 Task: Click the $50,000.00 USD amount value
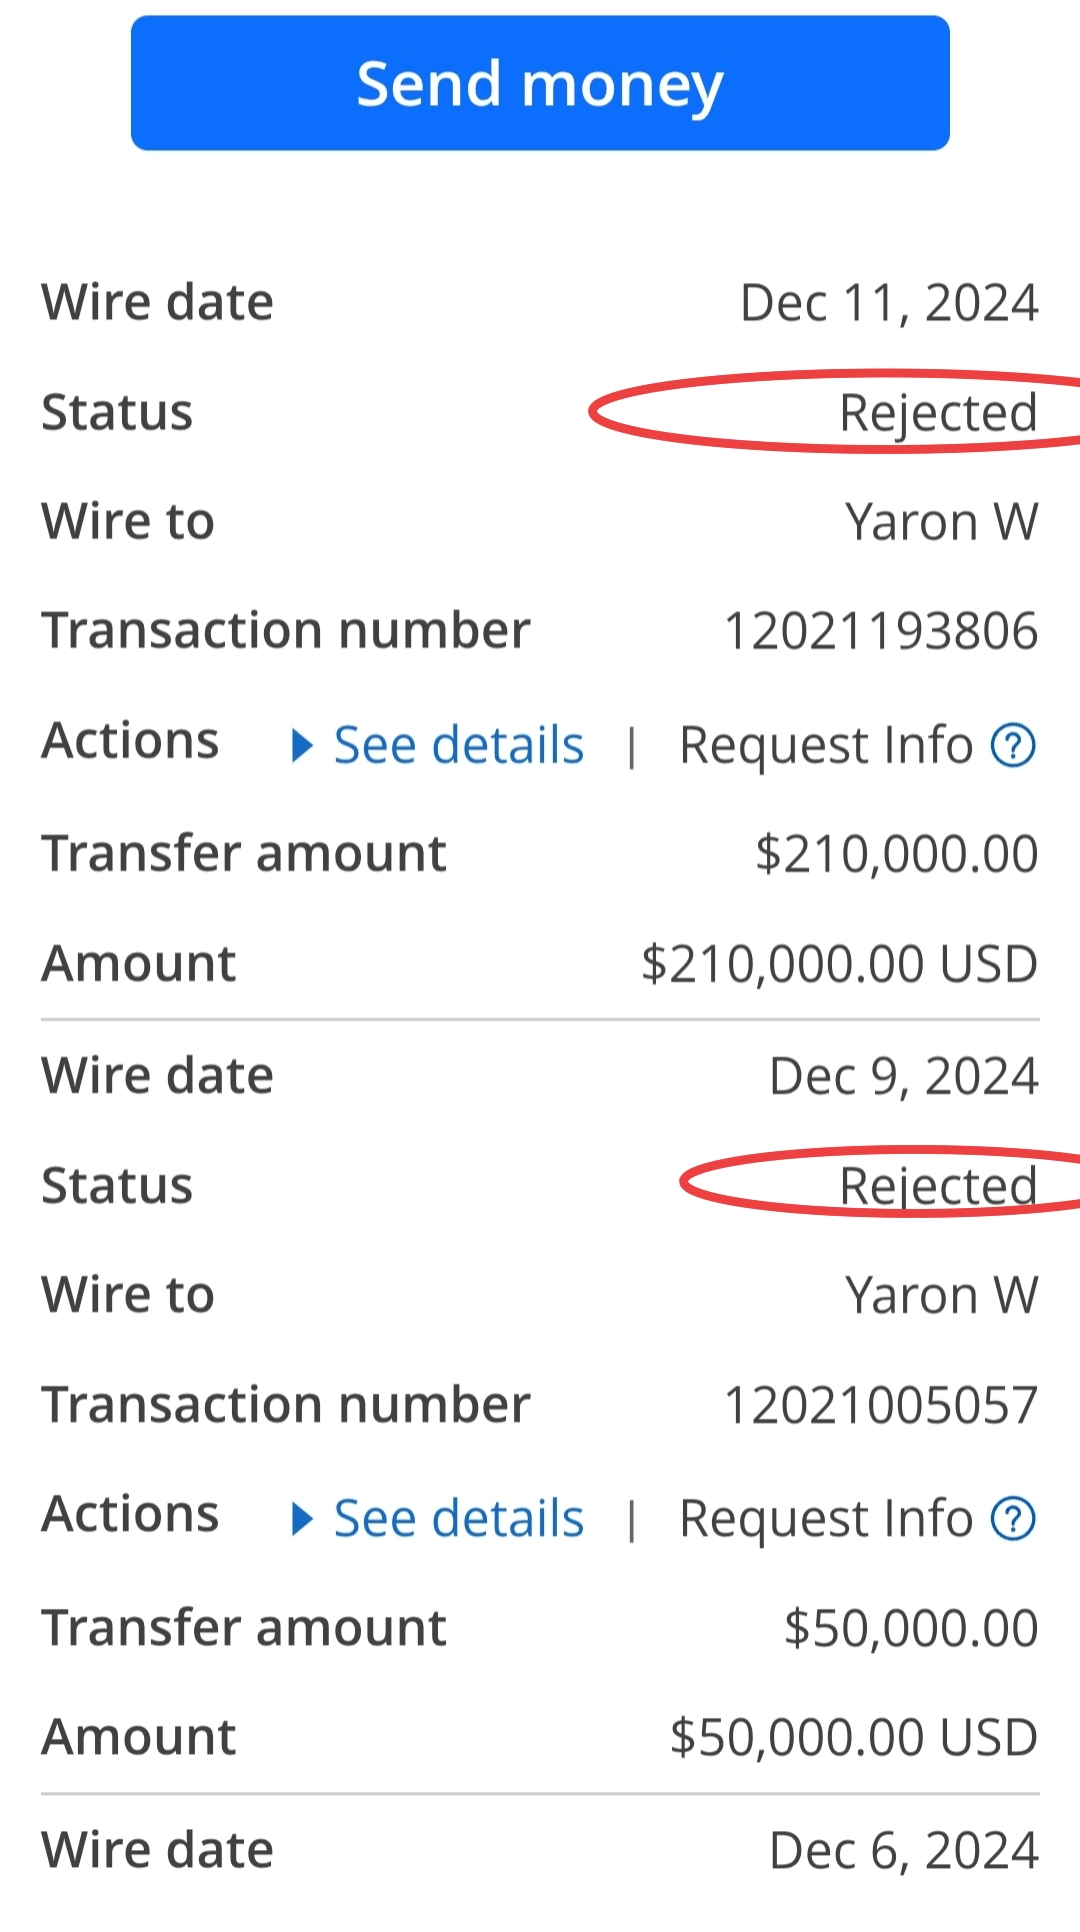point(854,1738)
